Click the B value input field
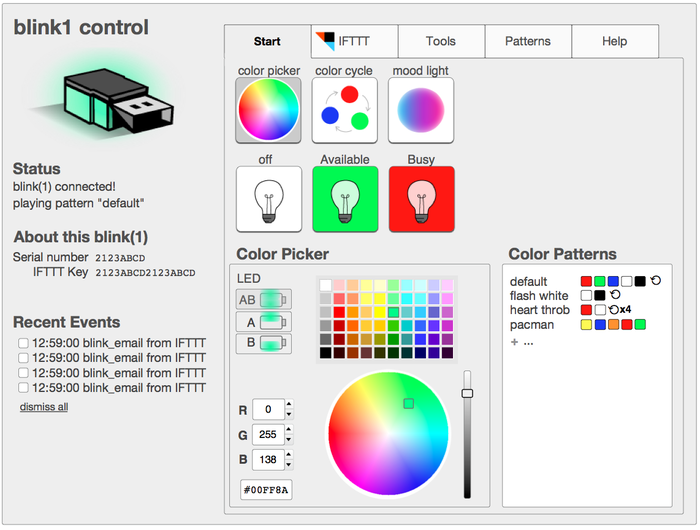The width and height of the screenshot is (700, 530). click(x=268, y=459)
